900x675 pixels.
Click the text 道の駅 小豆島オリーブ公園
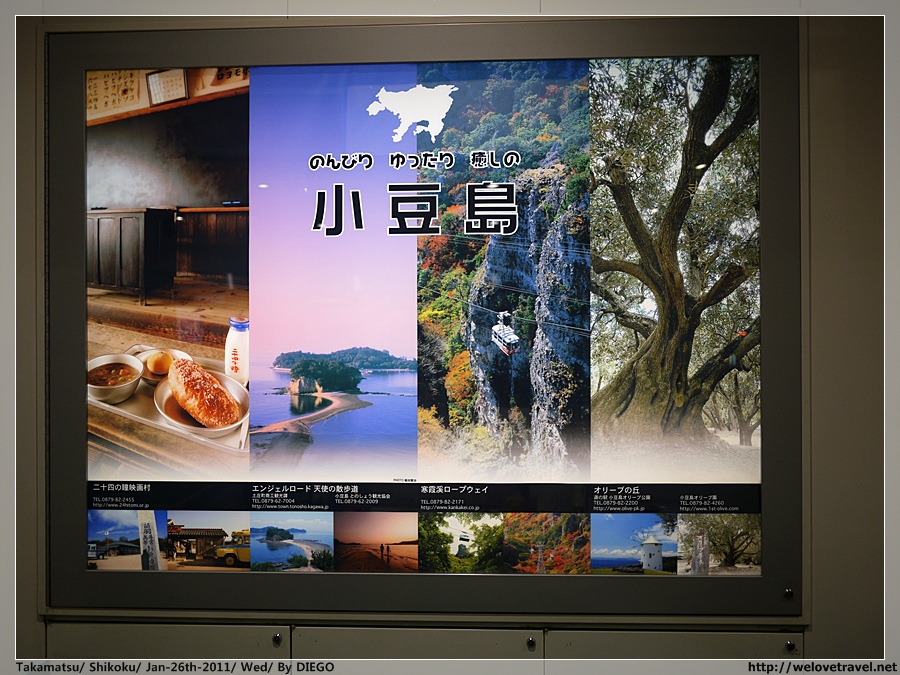click(622, 497)
